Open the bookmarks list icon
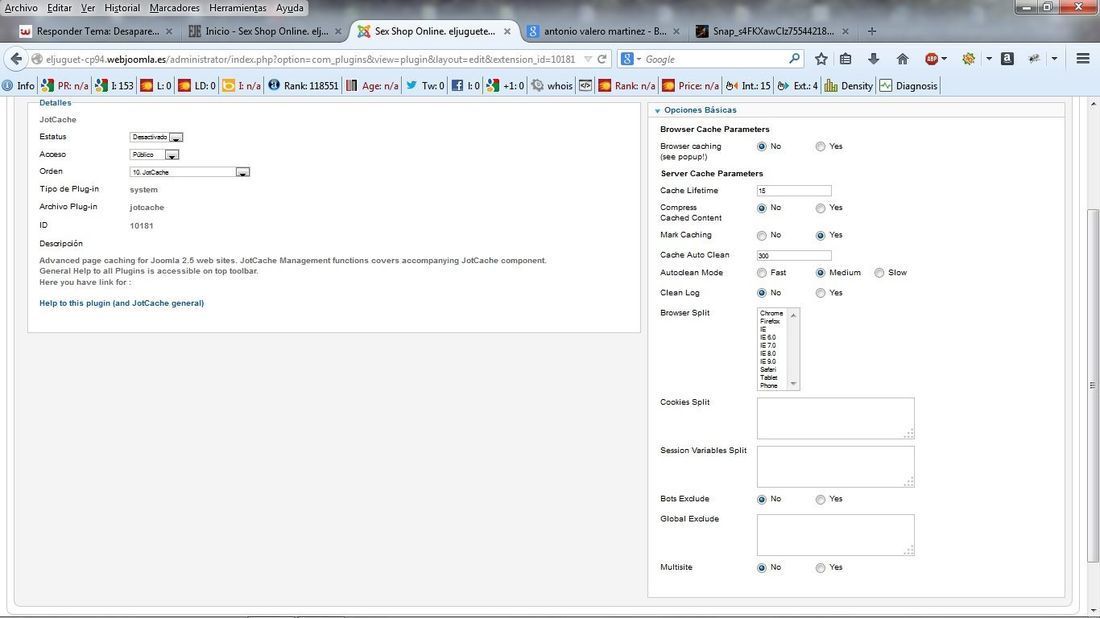 pos(846,59)
